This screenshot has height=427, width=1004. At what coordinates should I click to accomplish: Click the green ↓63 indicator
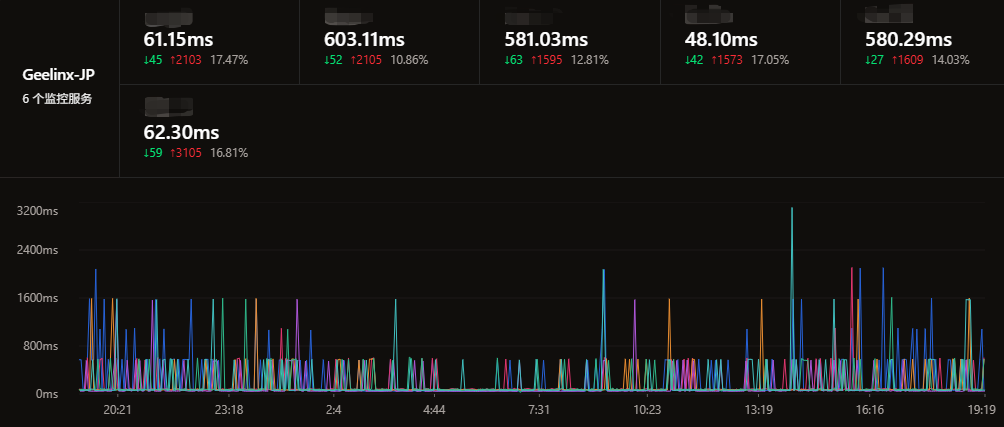tap(515, 60)
